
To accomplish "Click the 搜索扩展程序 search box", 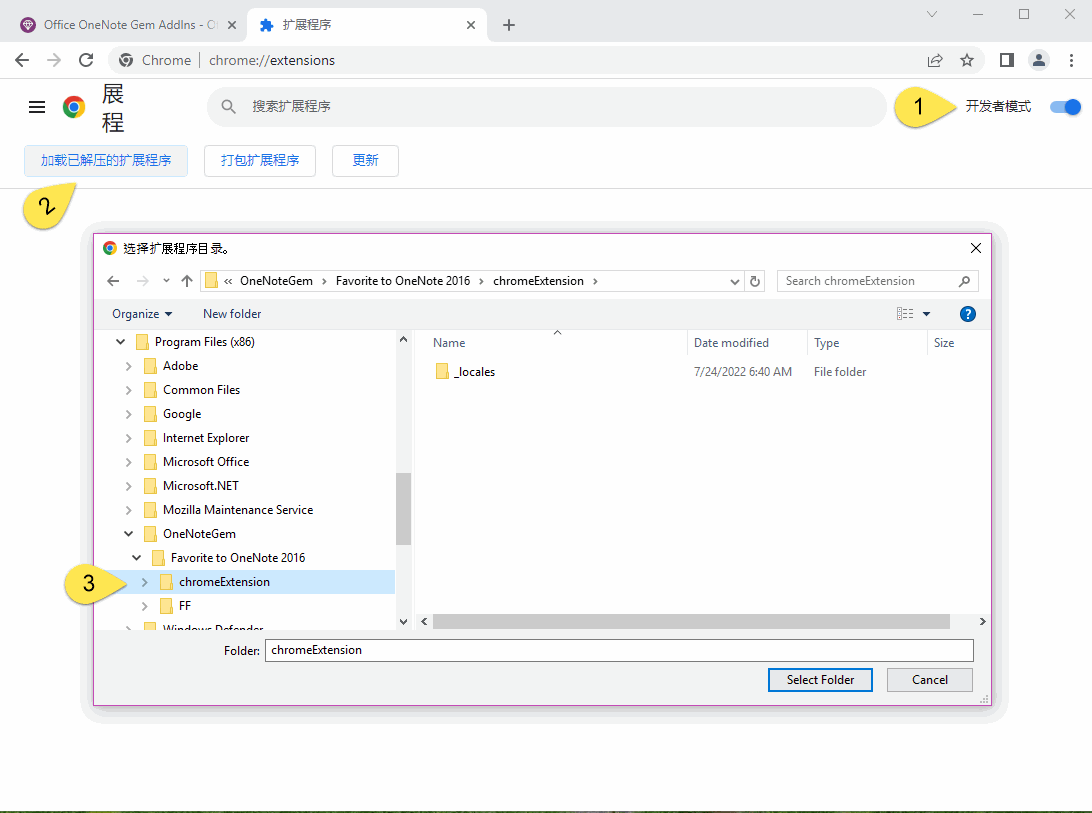I will [x=547, y=107].
